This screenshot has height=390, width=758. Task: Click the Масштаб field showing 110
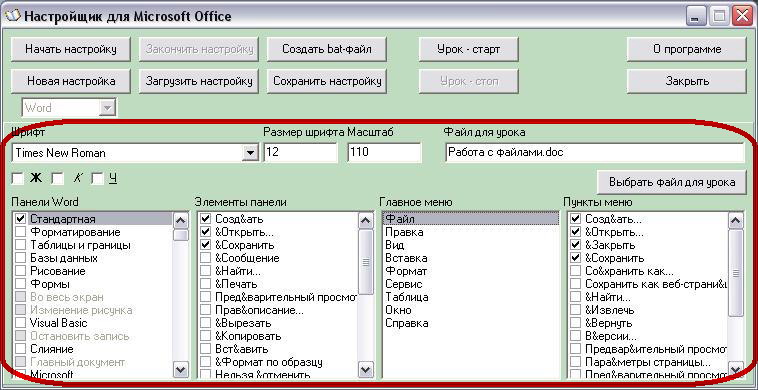(384, 153)
